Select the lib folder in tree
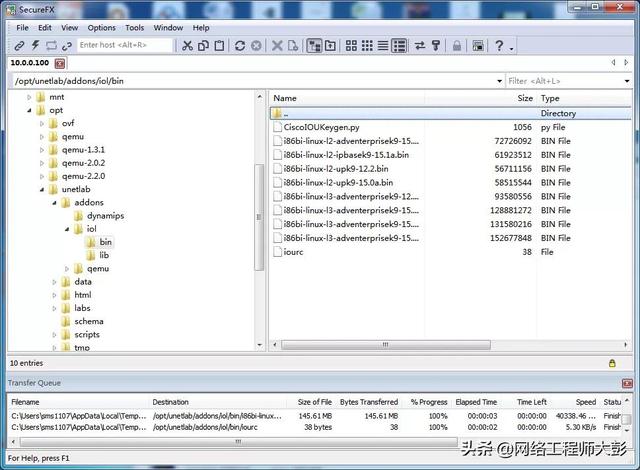This screenshot has height=470, width=640. (x=104, y=255)
